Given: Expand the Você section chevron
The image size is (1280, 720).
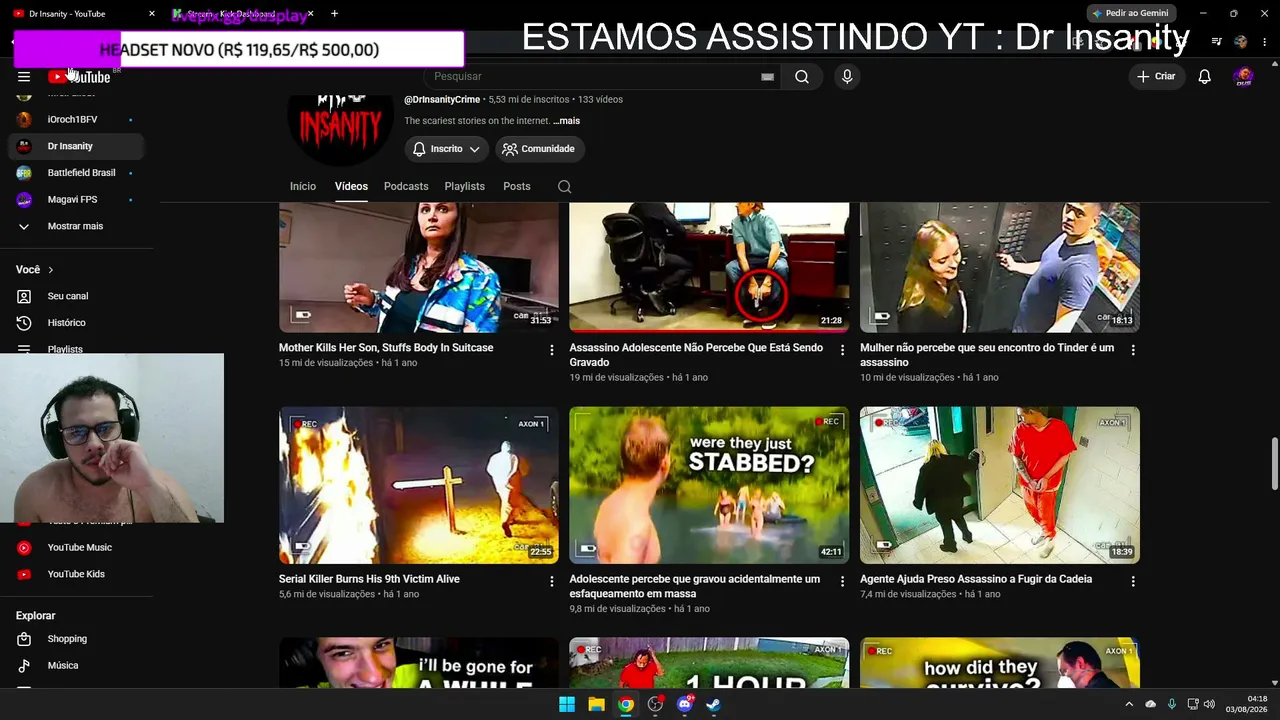Looking at the screenshot, I should tap(51, 270).
